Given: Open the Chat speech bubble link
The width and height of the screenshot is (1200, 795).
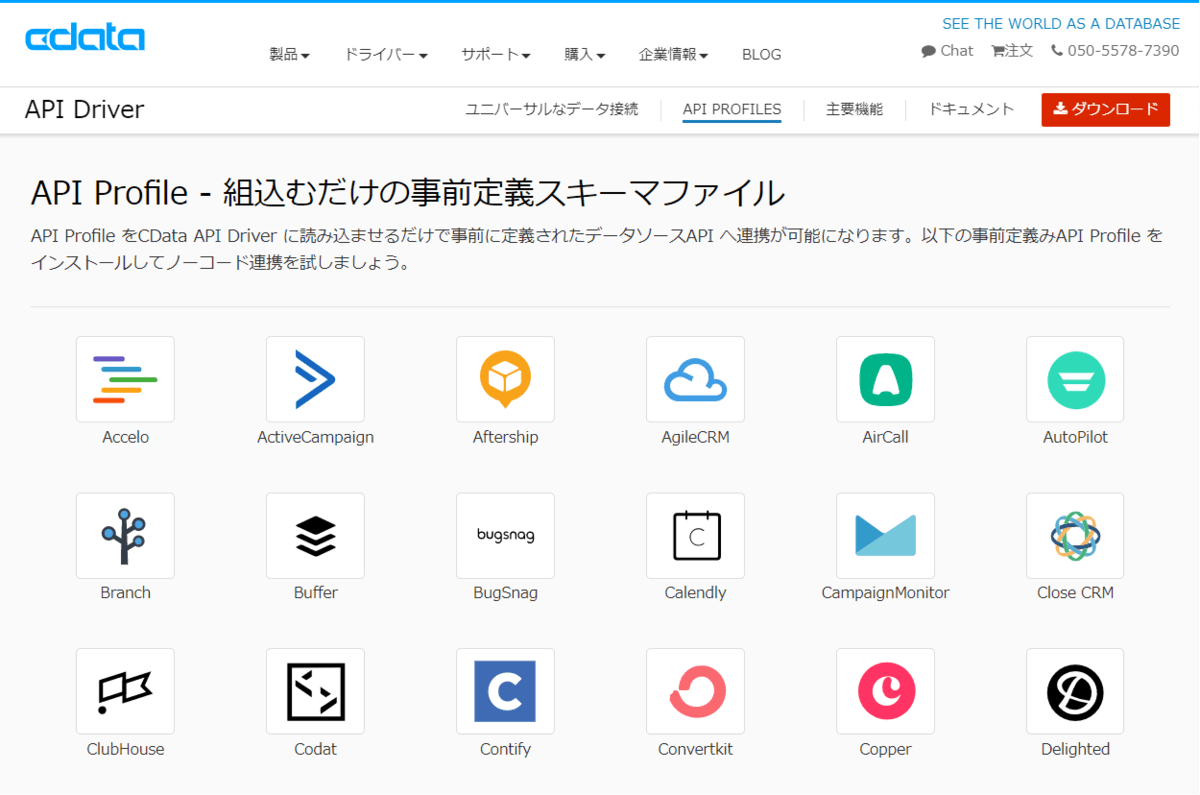Looking at the screenshot, I should coord(947,51).
